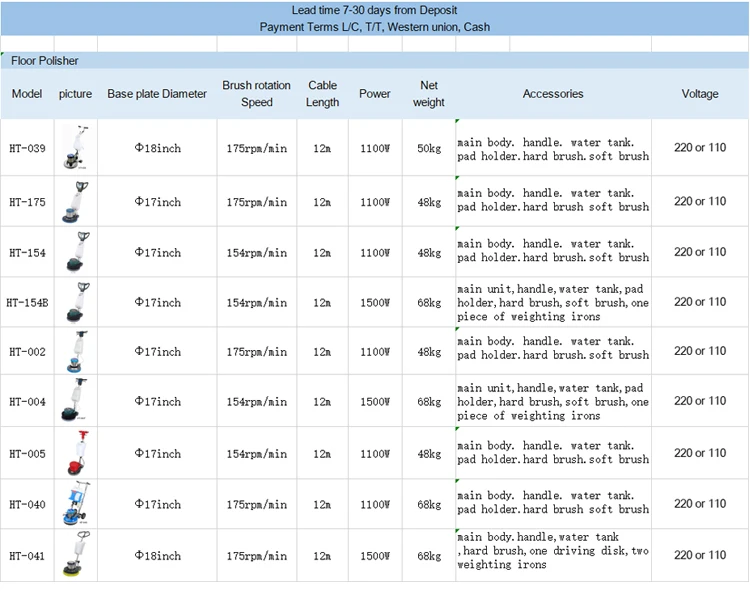
Task: Select the red HT-005 machine image
Action: (x=75, y=453)
